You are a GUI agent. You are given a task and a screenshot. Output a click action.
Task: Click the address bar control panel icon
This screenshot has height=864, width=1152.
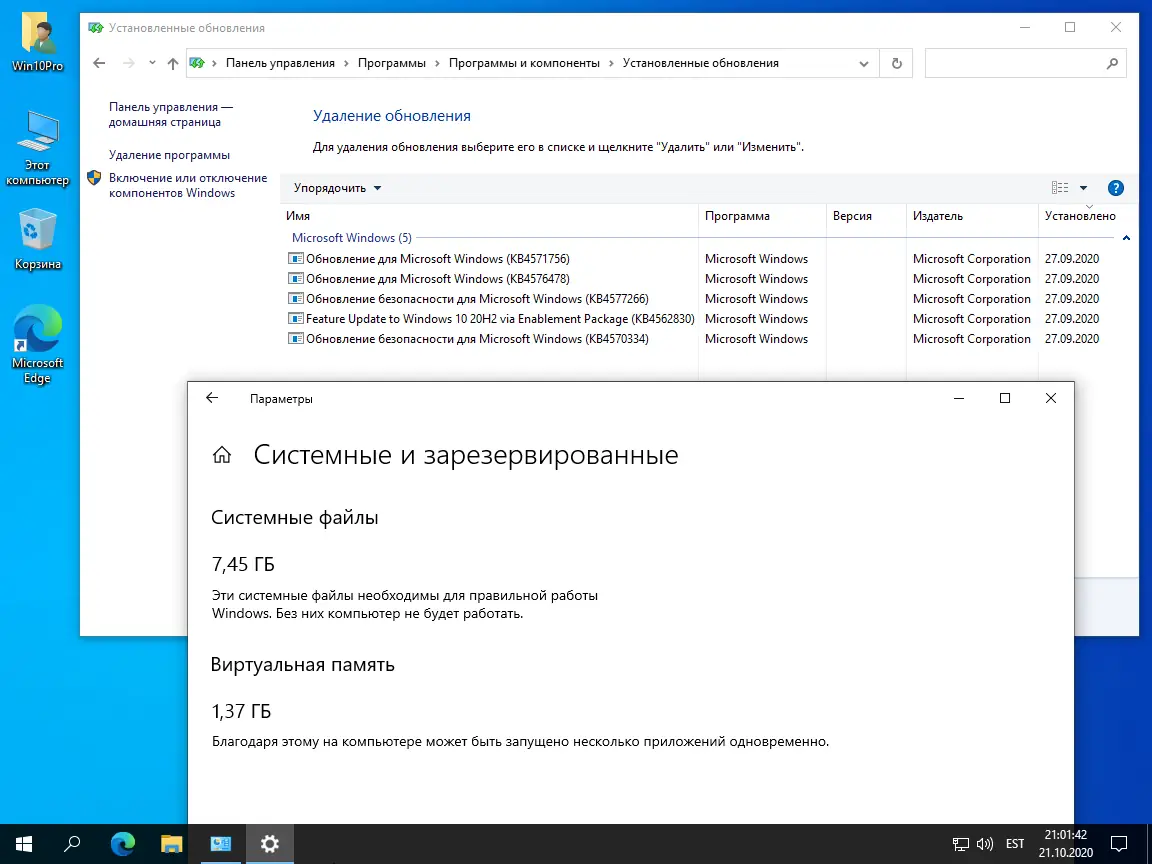(x=197, y=63)
